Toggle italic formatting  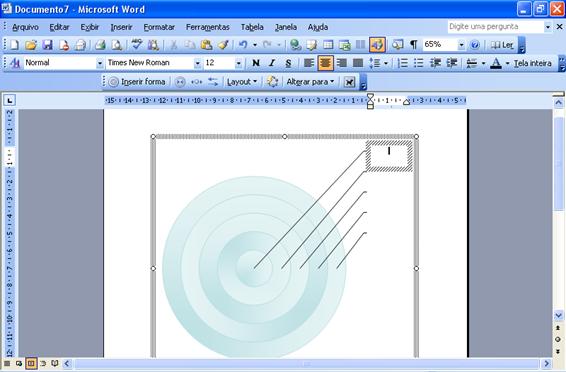272,64
